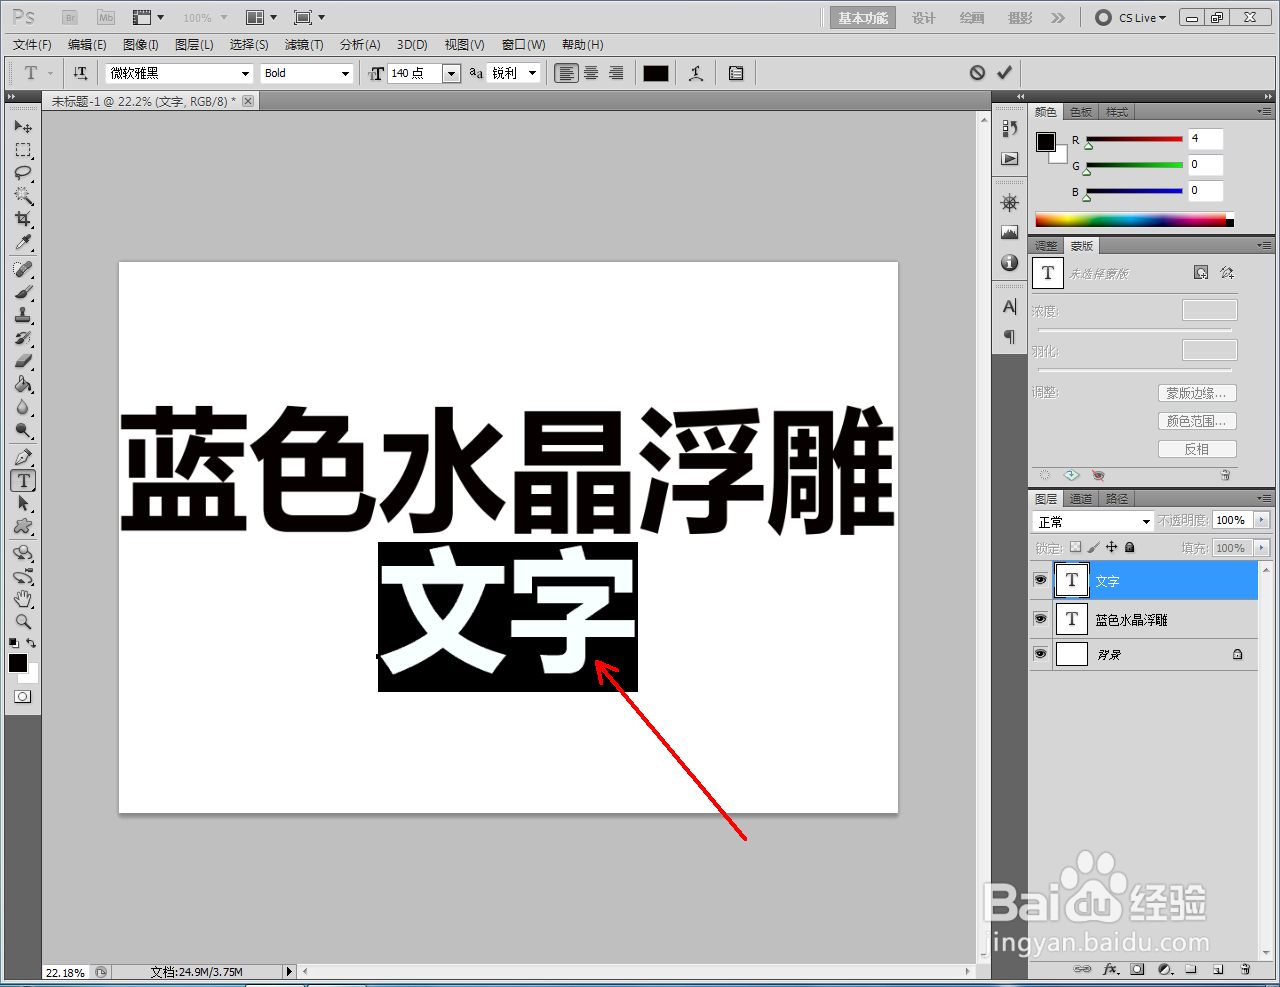Open Create Warped Text dialog
The image size is (1280, 987).
[x=696, y=73]
